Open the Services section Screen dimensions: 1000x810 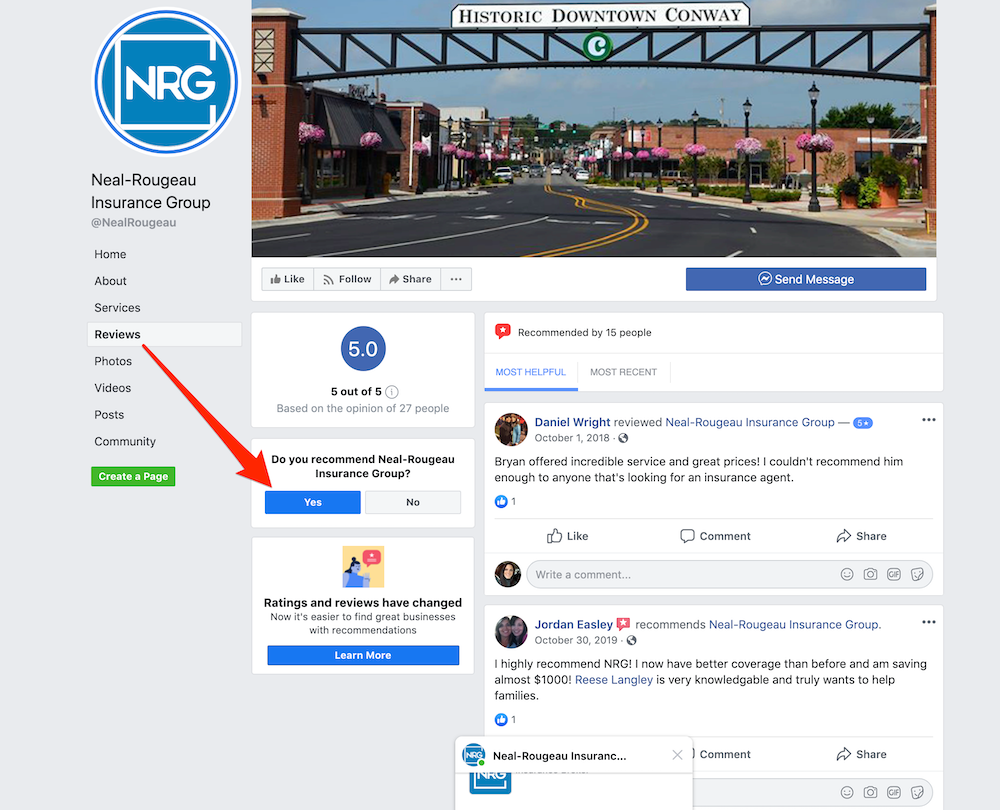(x=117, y=308)
